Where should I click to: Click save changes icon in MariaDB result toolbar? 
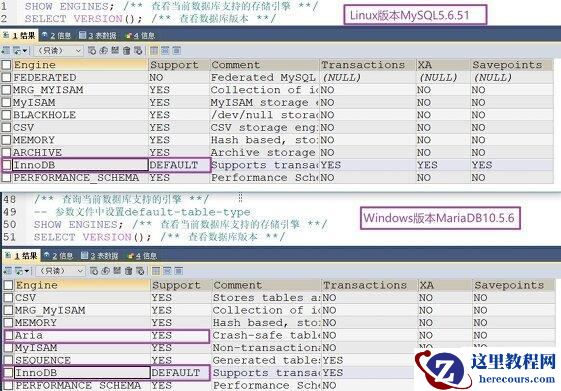pyautogui.click(x=117, y=271)
